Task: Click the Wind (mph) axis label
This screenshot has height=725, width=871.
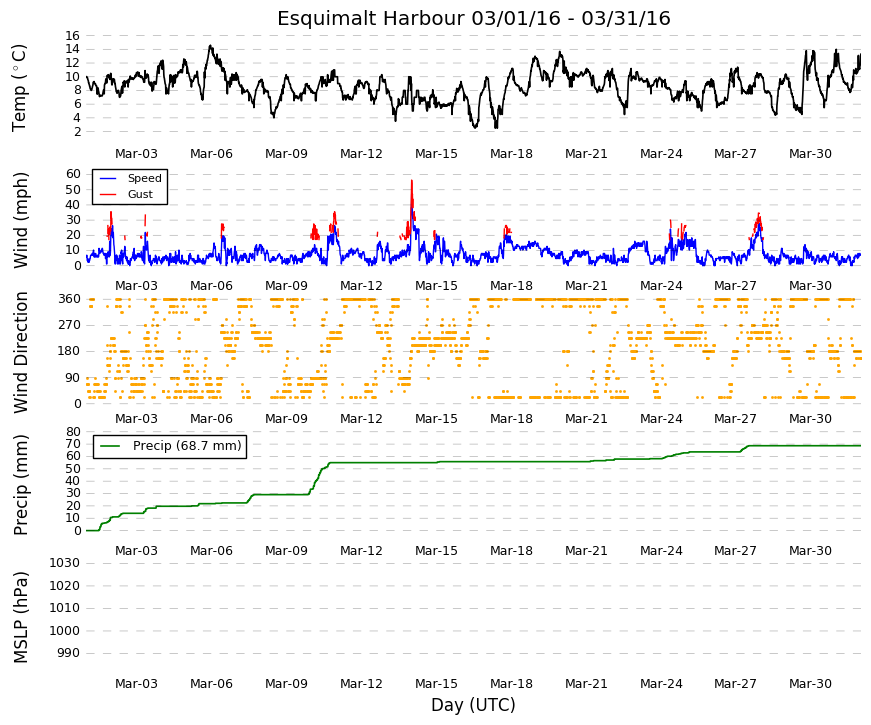Action: click(21, 221)
